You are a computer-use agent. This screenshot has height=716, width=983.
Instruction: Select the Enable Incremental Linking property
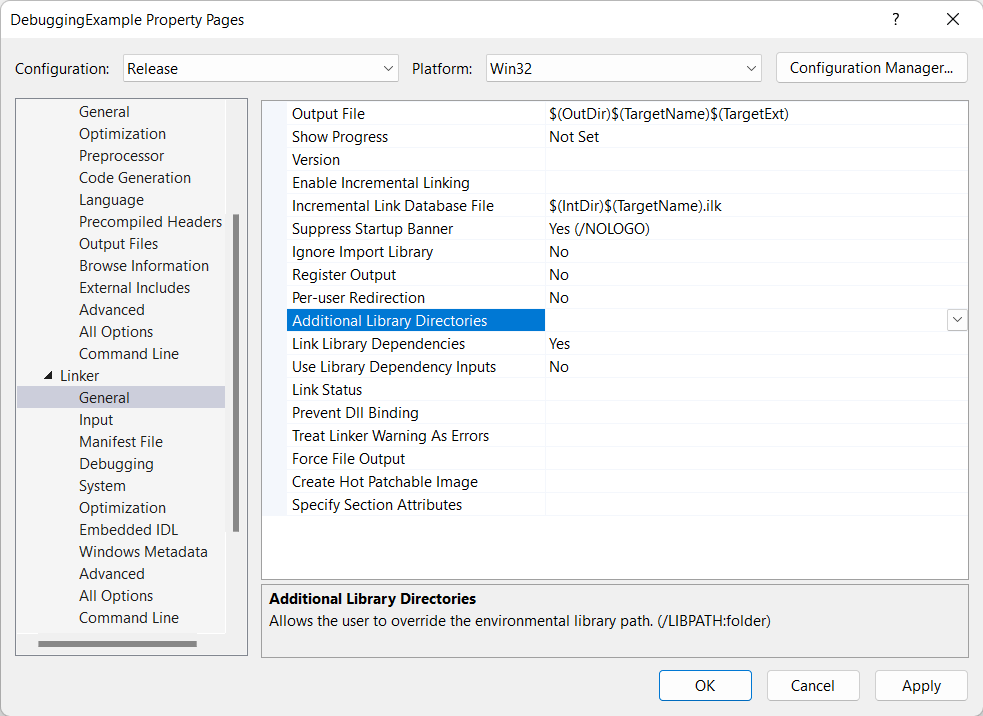click(380, 183)
